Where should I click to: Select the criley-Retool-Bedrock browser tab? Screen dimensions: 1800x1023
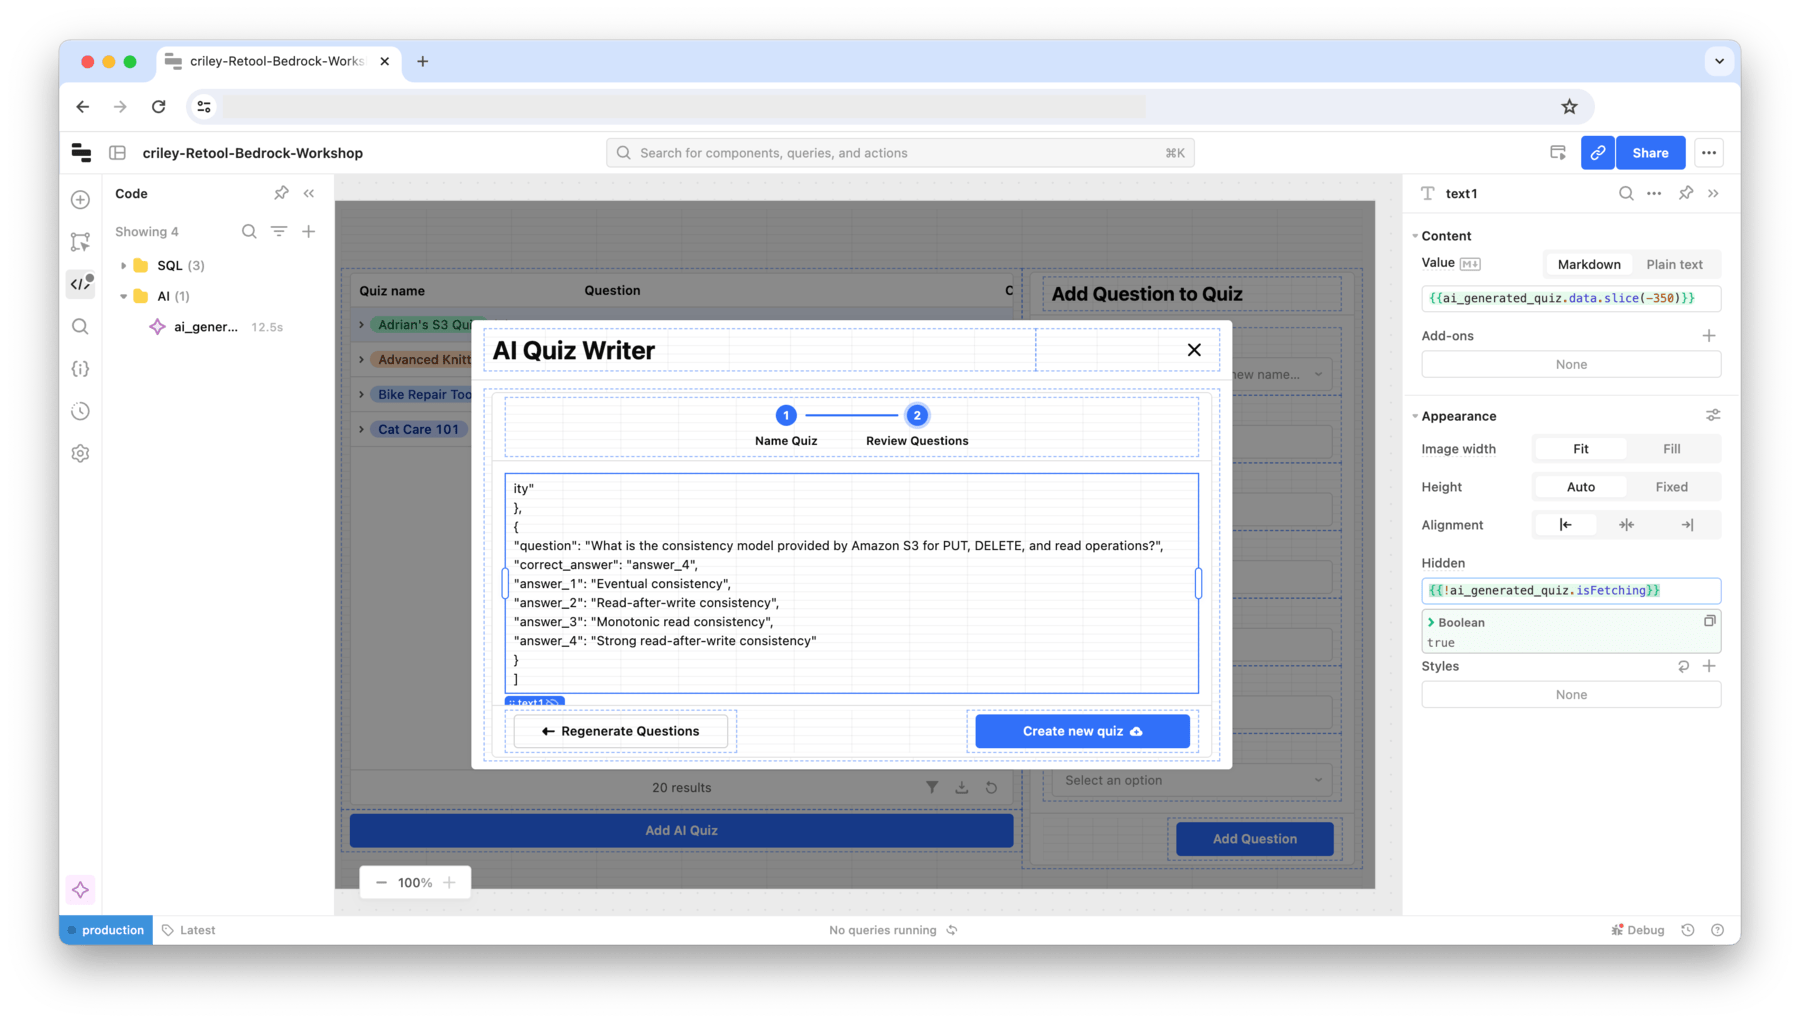tap(278, 61)
